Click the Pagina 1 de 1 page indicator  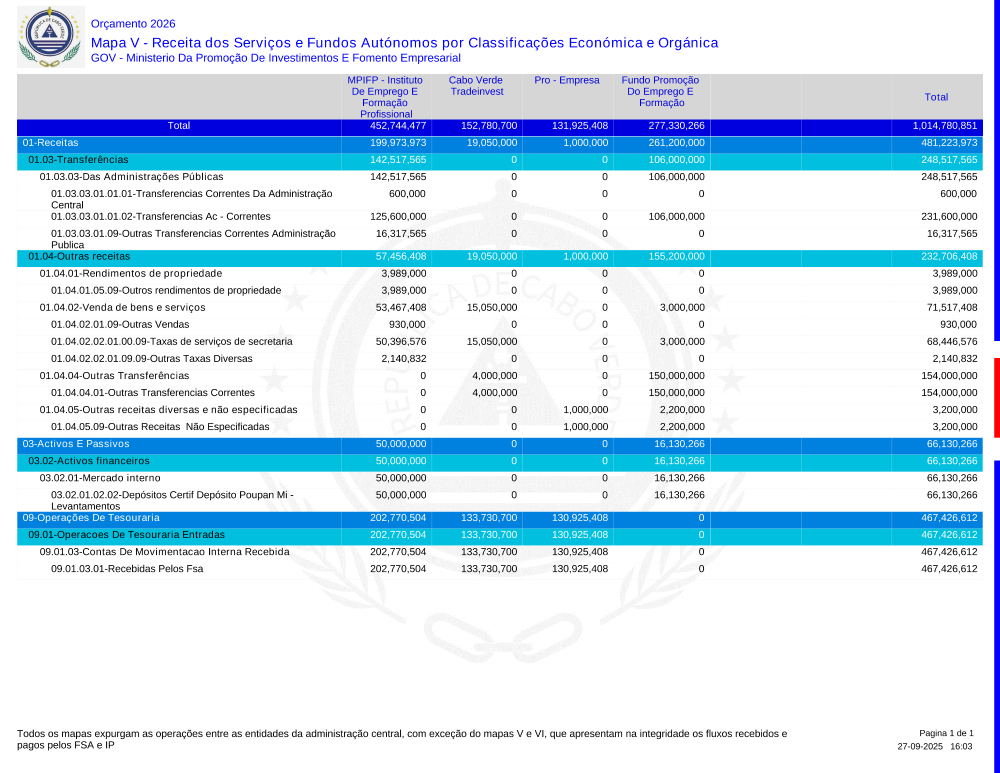pyautogui.click(x=945, y=733)
